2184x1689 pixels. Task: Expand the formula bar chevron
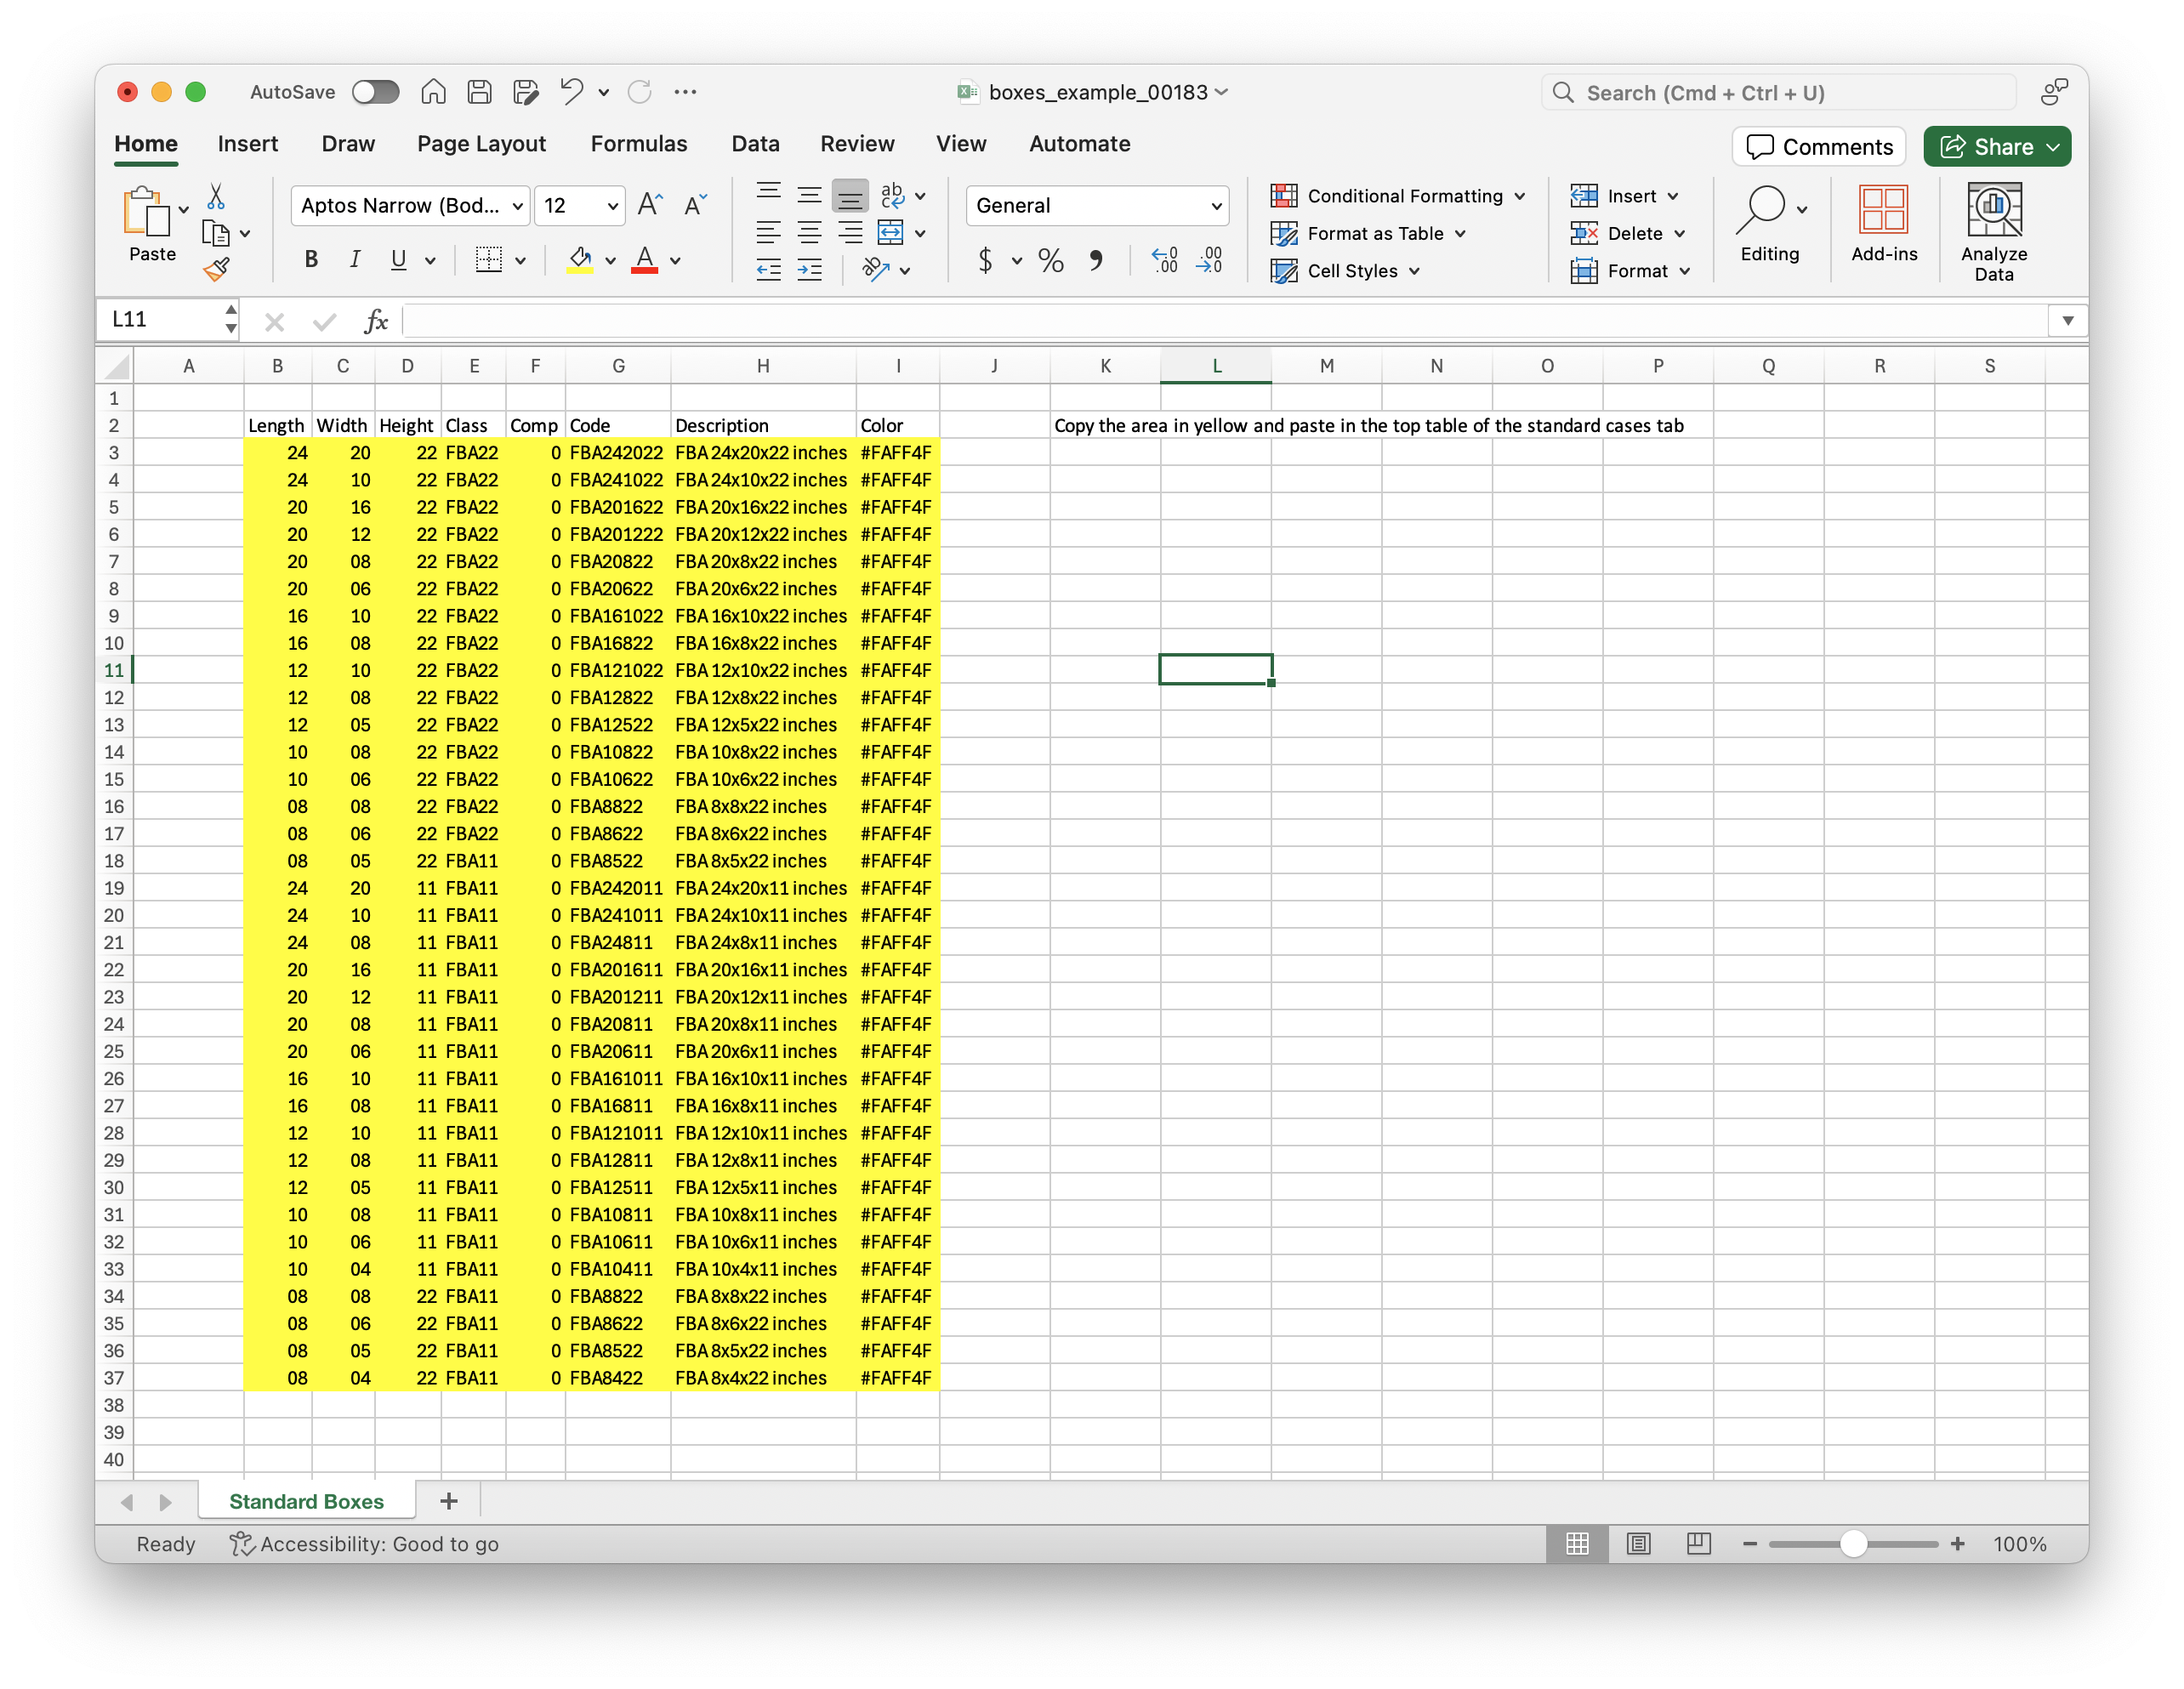pyautogui.click(x=2067, y=321)
